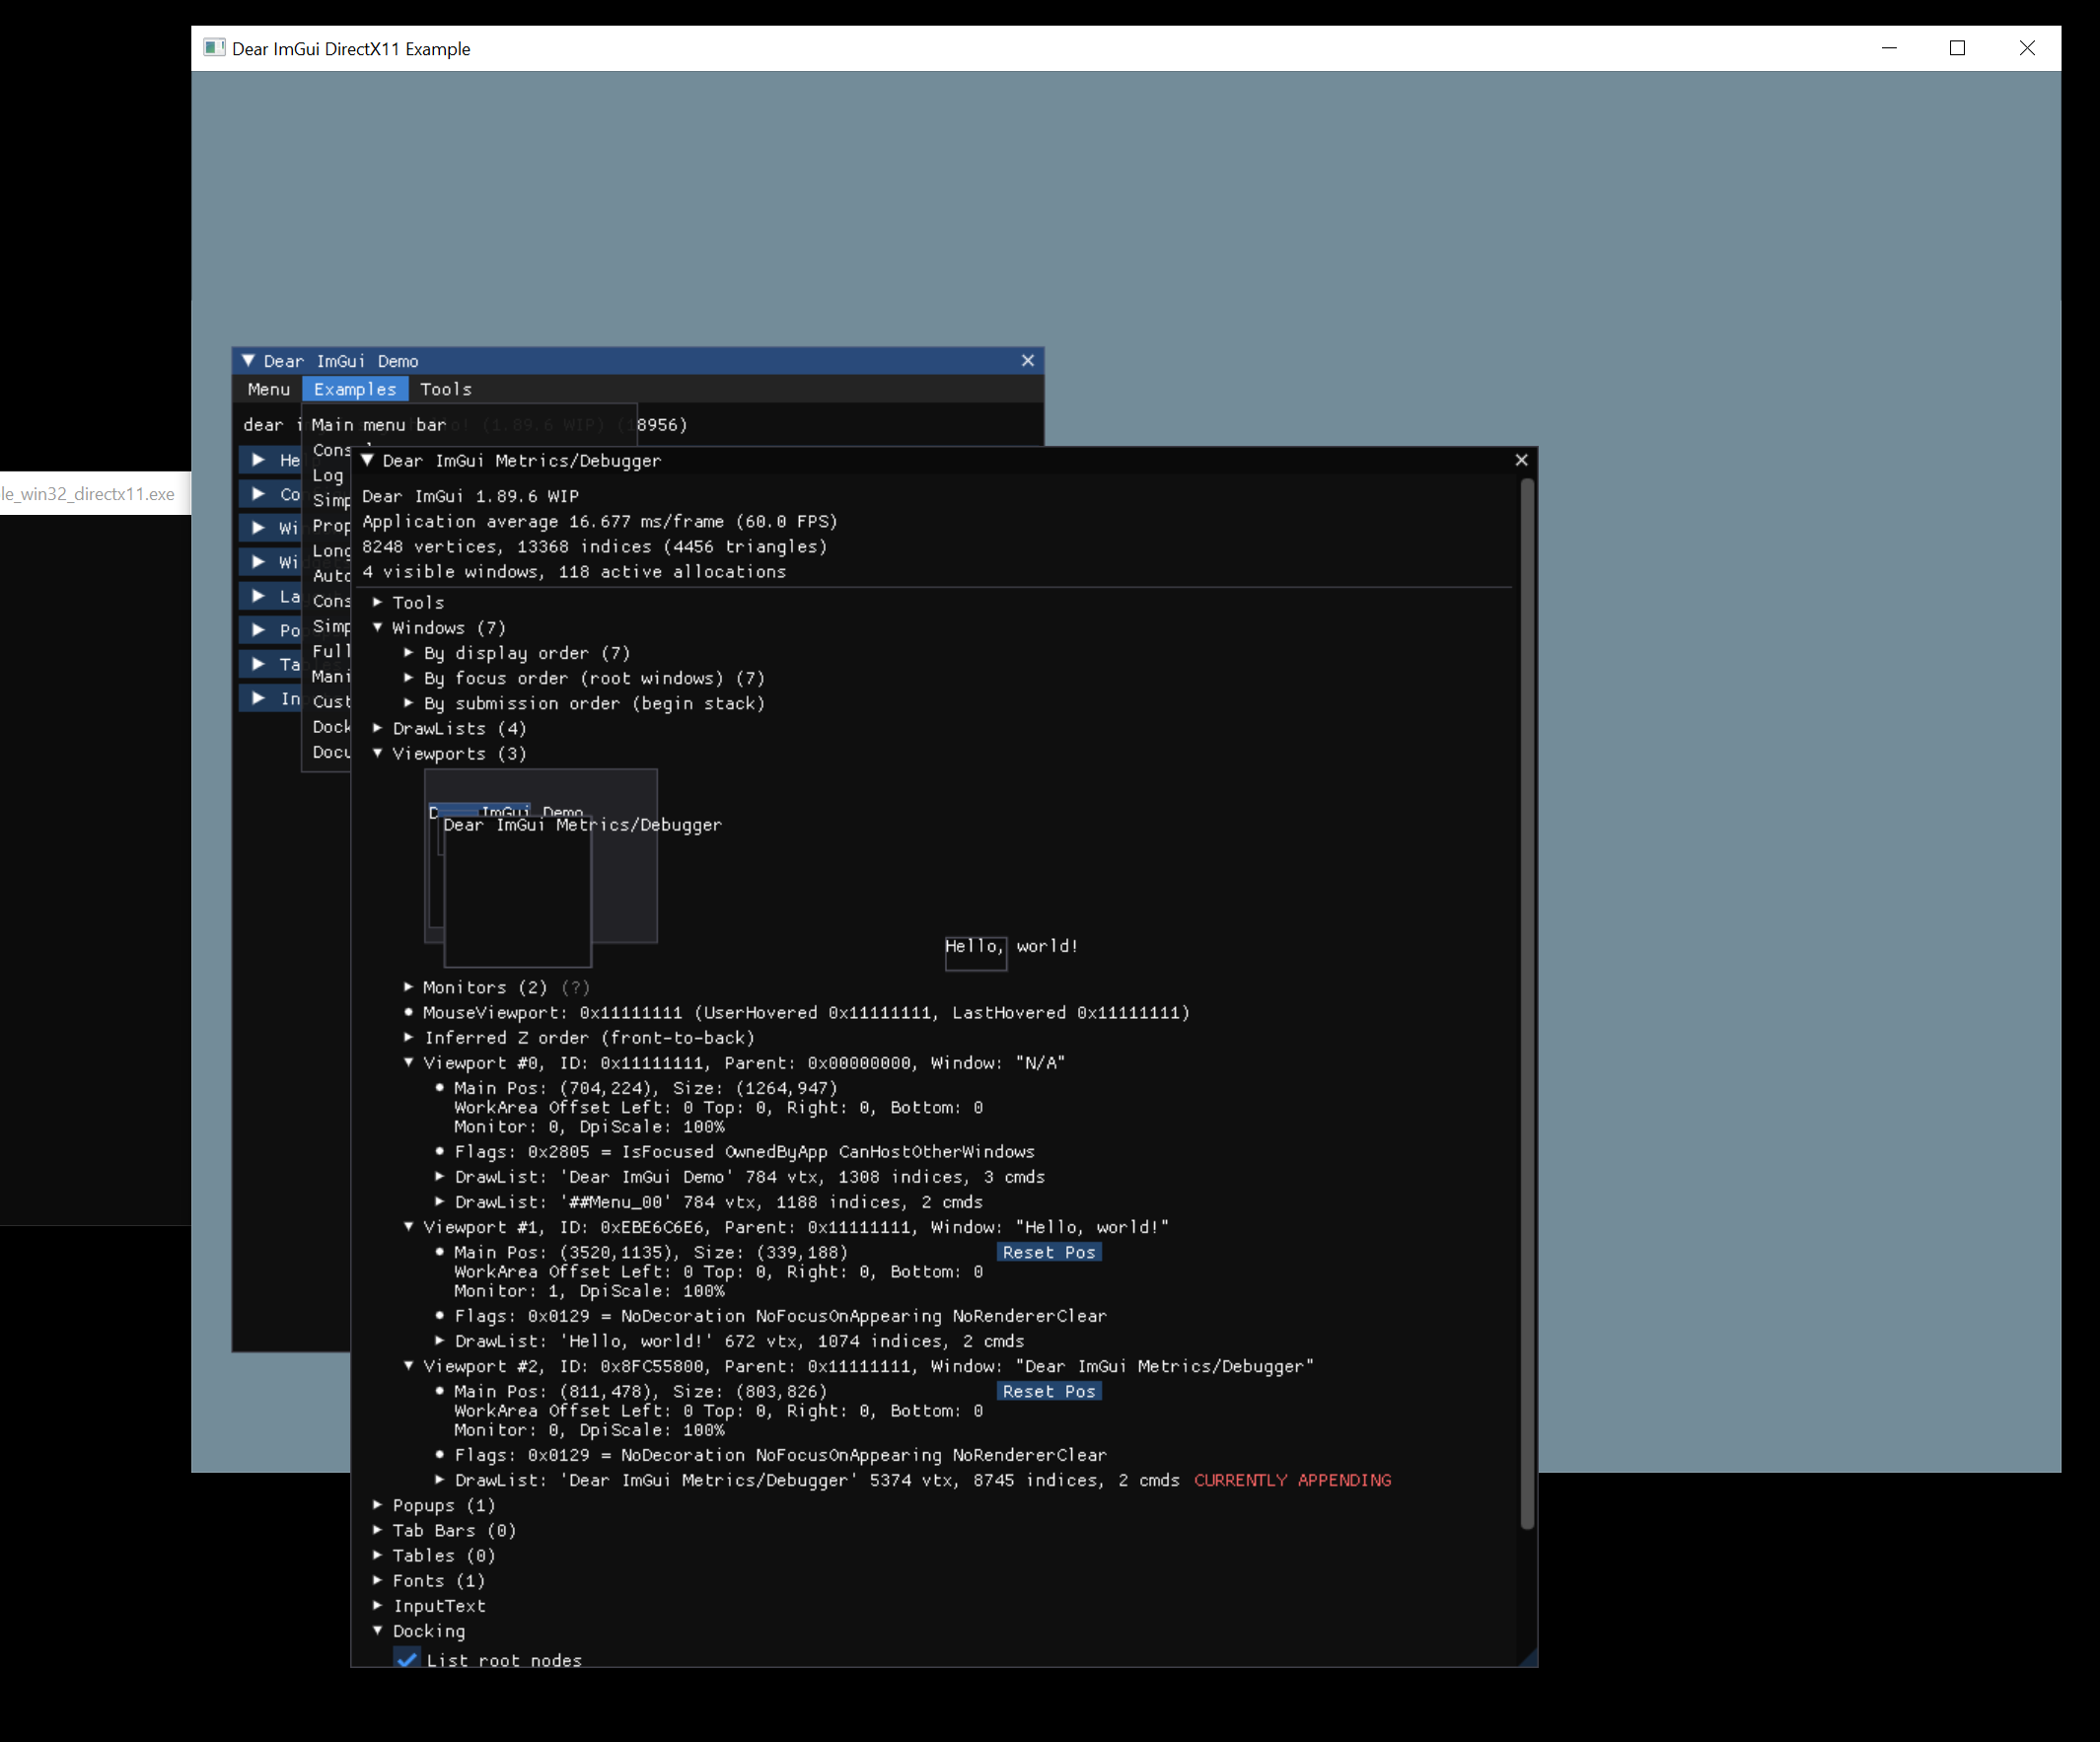Select Log from the Examples menu
Image resolution: width=2100 pixels, height=1742 pixels.
328,475
